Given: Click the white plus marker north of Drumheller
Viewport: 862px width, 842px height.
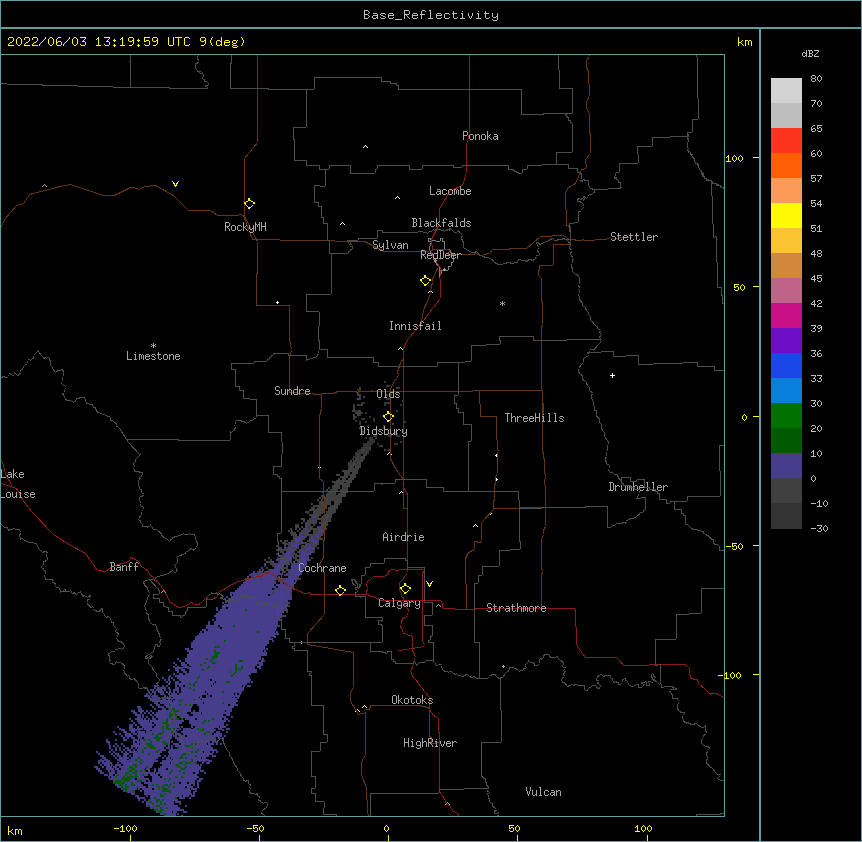Looking at the screenshot, I should (612, 375).
